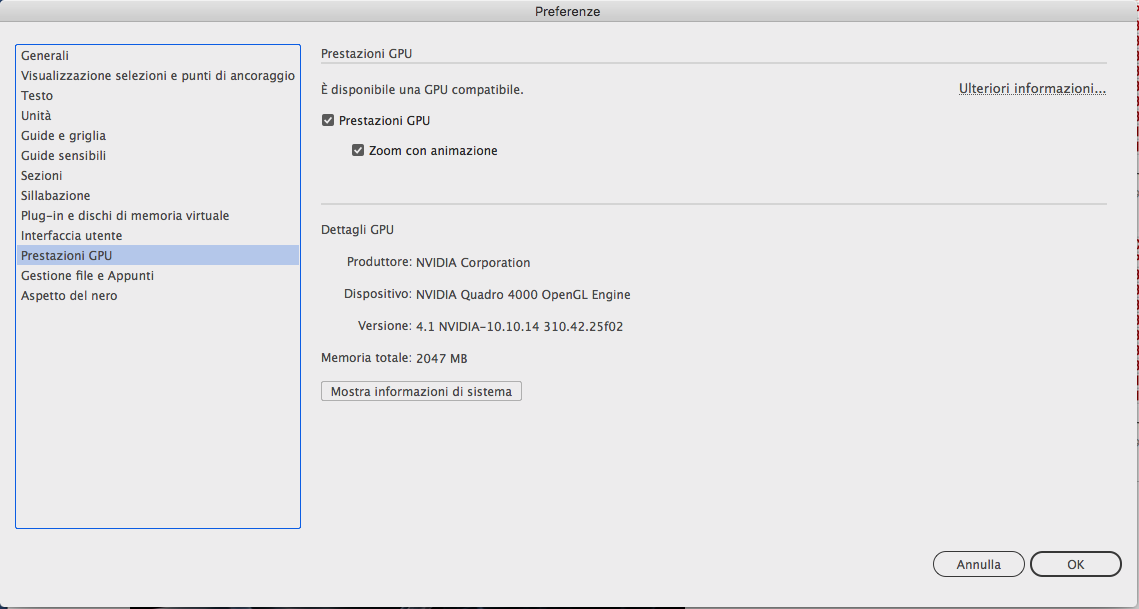Open the Generali preferences section
The height and width of the screenshot is (609, 1139).
45,56
